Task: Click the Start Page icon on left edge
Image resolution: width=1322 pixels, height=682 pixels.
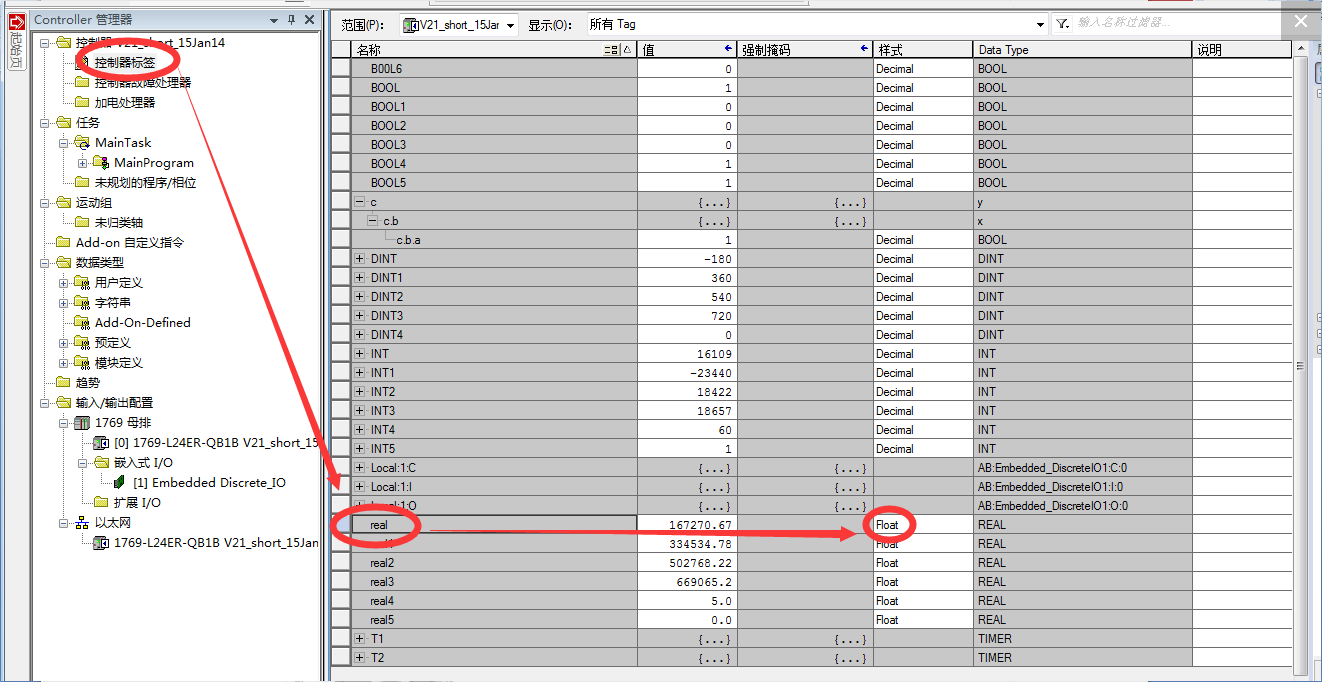Action: coord(15,21)
